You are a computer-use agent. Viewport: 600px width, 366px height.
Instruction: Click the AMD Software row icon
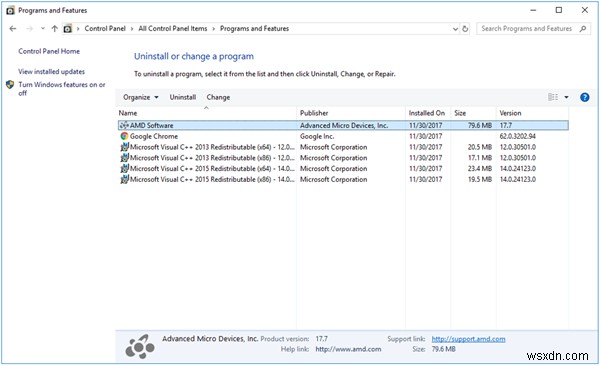[x=124, y=125]
